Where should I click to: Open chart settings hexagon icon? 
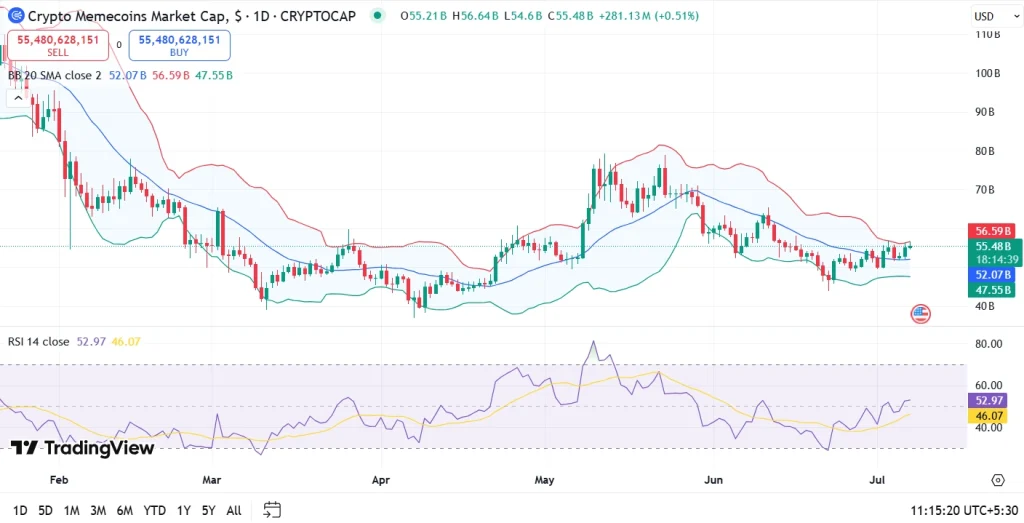tap(998, 480)
